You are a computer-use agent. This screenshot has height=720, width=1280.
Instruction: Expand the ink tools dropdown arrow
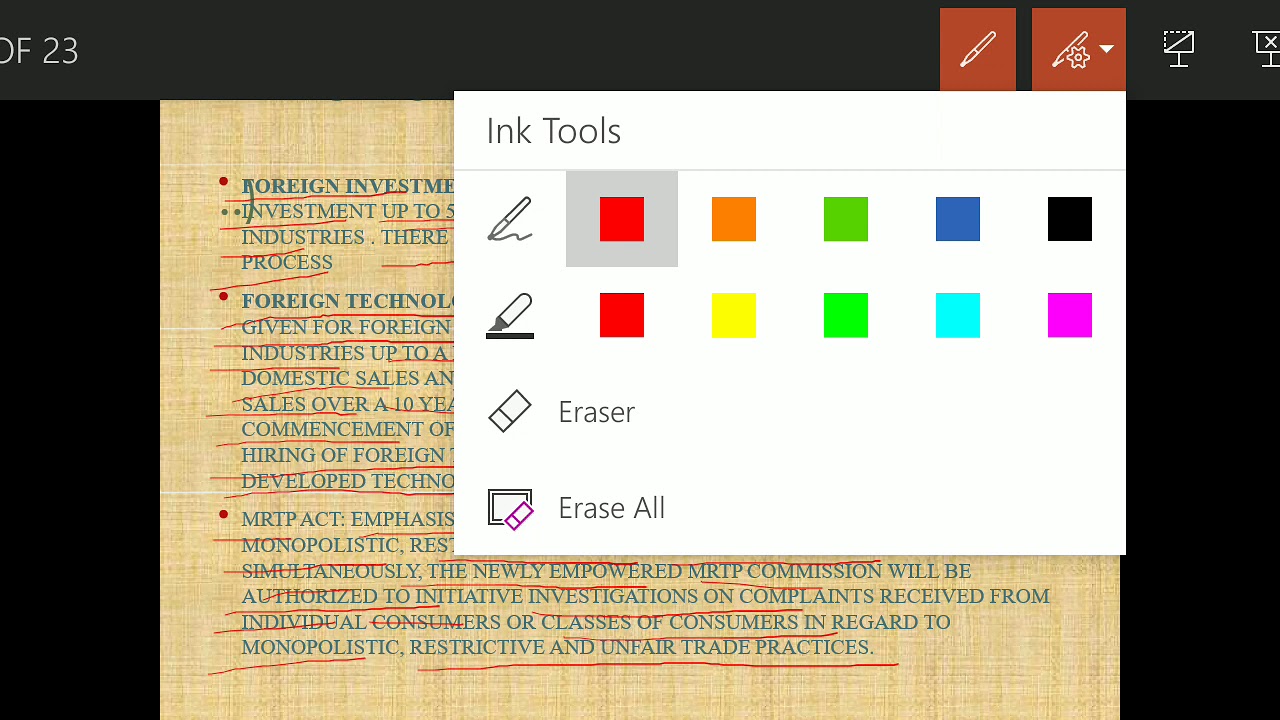tap(1106, 49)
